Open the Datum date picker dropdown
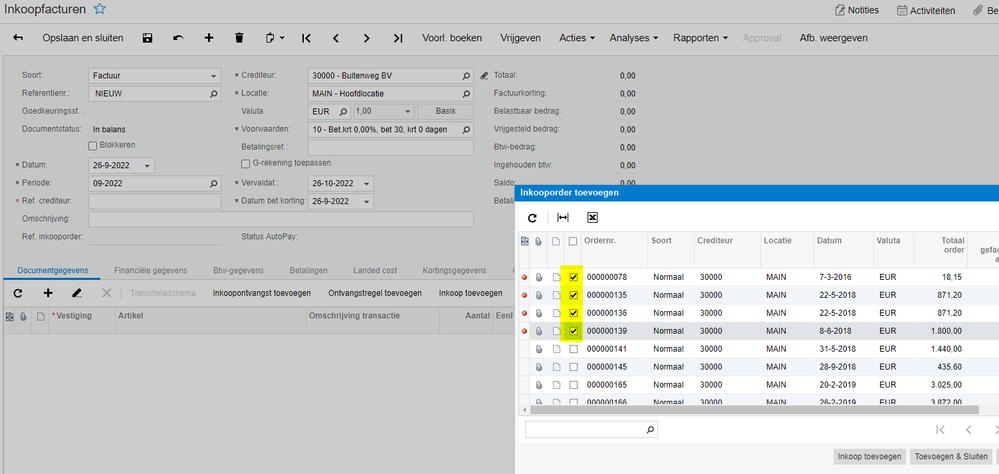 coord(148,166)
